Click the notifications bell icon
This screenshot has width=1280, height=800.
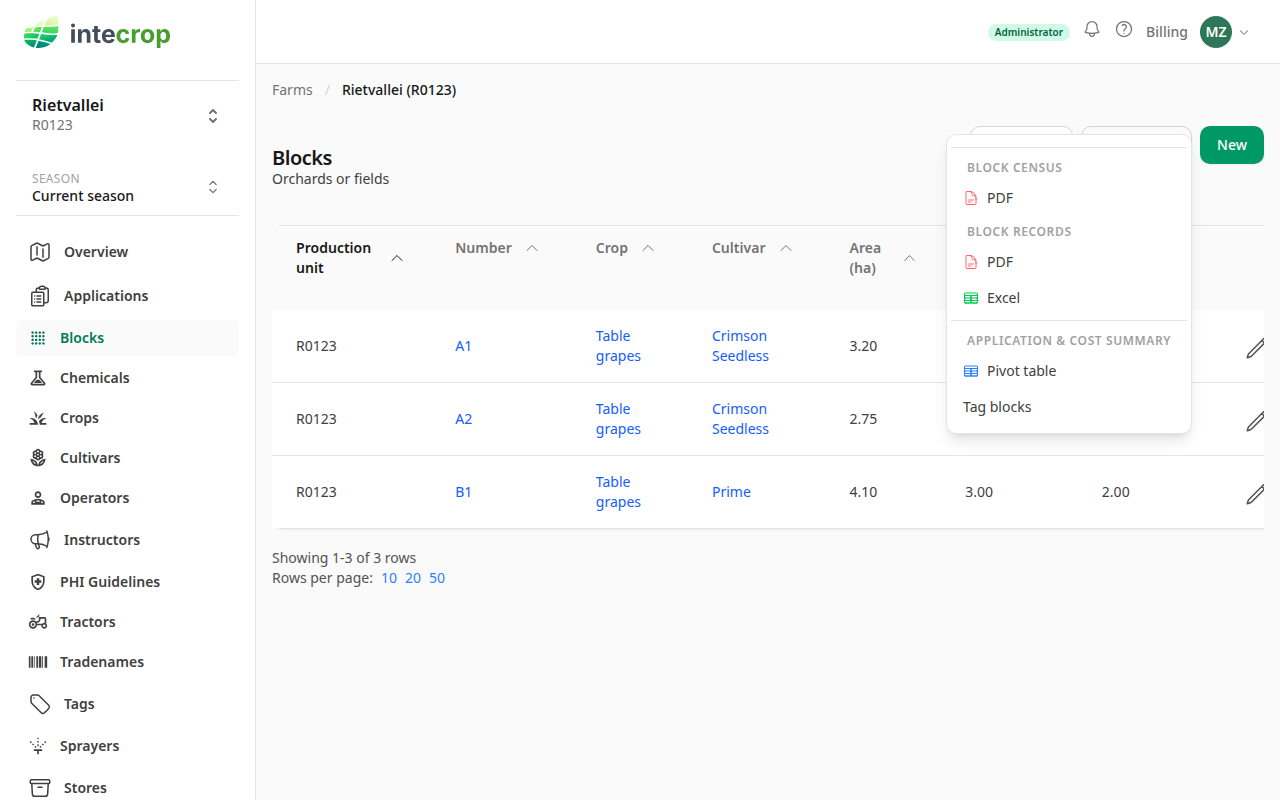[x=1092, y=30]
